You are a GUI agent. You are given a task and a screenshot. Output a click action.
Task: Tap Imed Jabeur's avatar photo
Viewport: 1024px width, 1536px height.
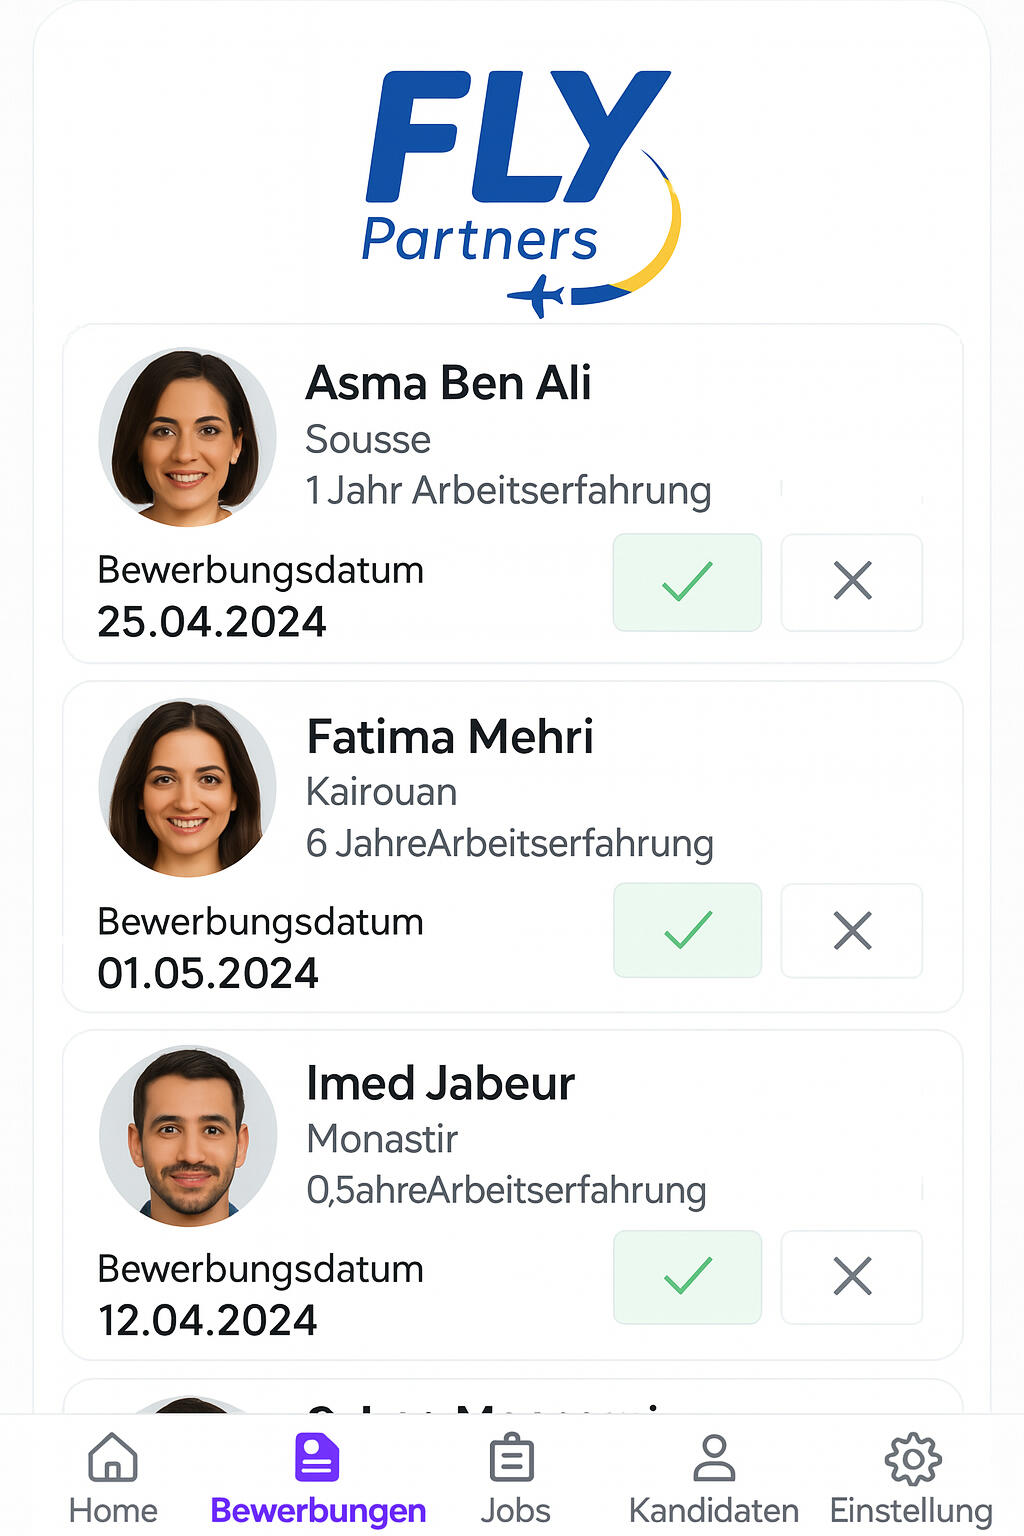tap(187, 1136)
